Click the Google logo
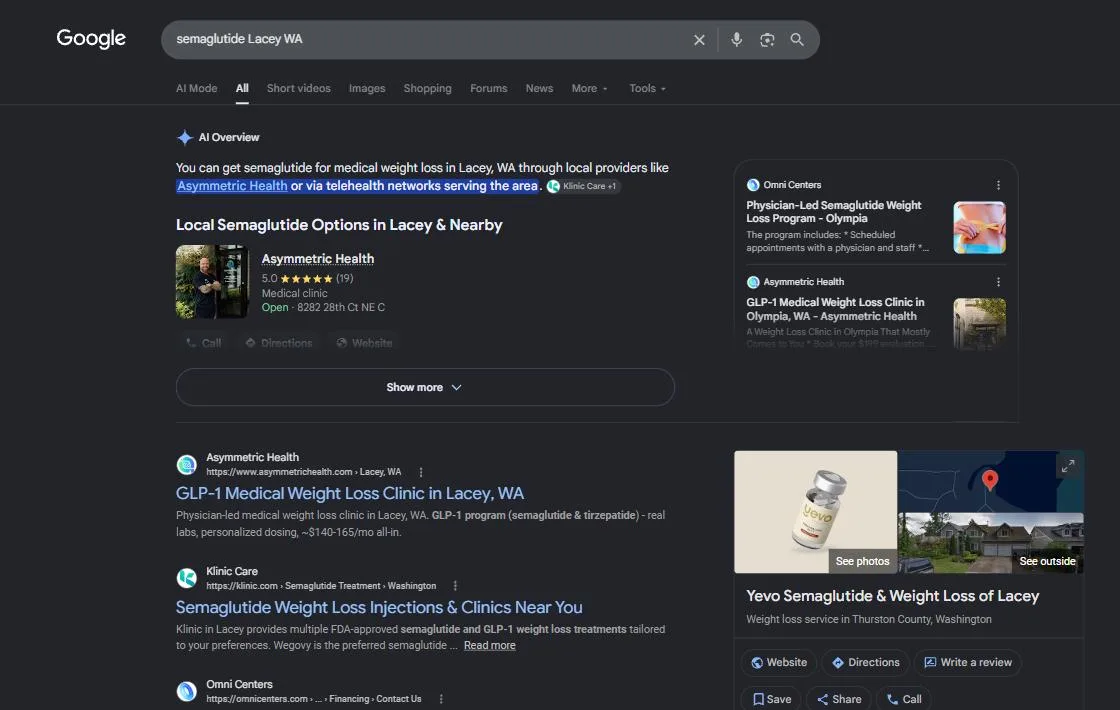This screenshot has width=1120, height=710. point(91,39)
